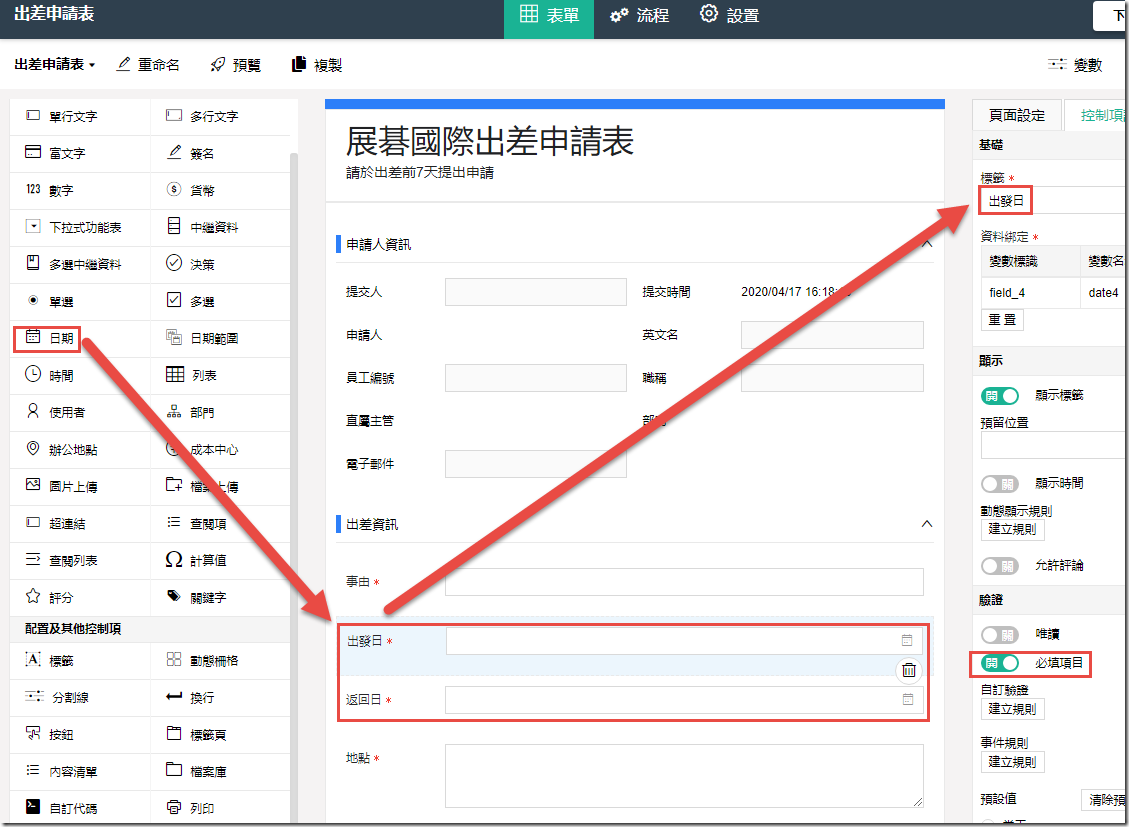This screenshot has width=1129, height=827.
Task: Click the 複製 copy button
Action: (317, 65)
